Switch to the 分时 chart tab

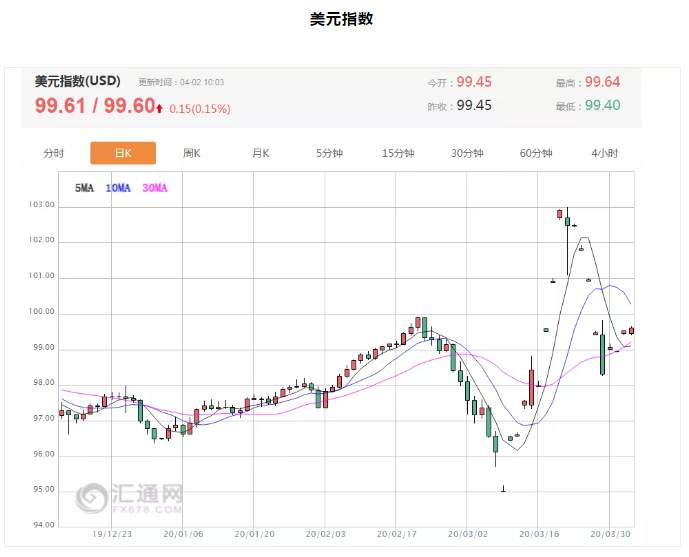(54, 153)
